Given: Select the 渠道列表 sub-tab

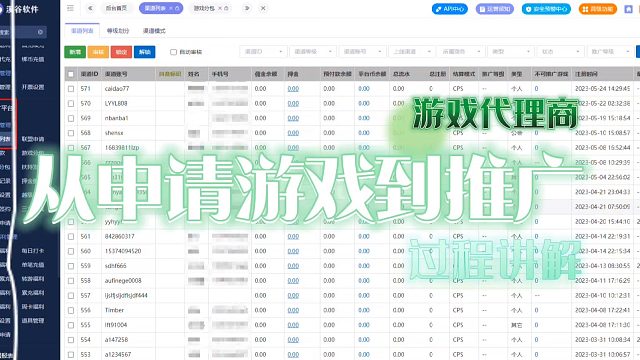Looking at the screenshot, I should coord(82,31).
